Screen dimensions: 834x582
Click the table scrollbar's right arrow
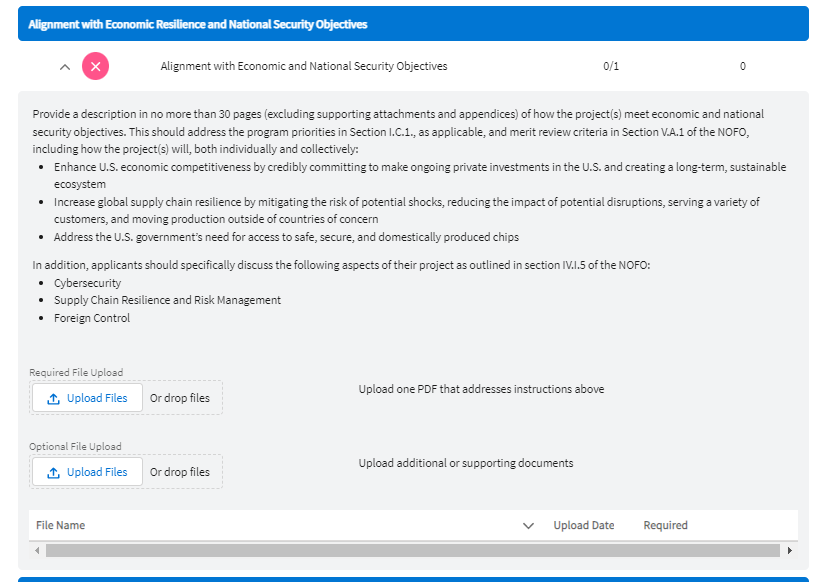tap(789, 551)
